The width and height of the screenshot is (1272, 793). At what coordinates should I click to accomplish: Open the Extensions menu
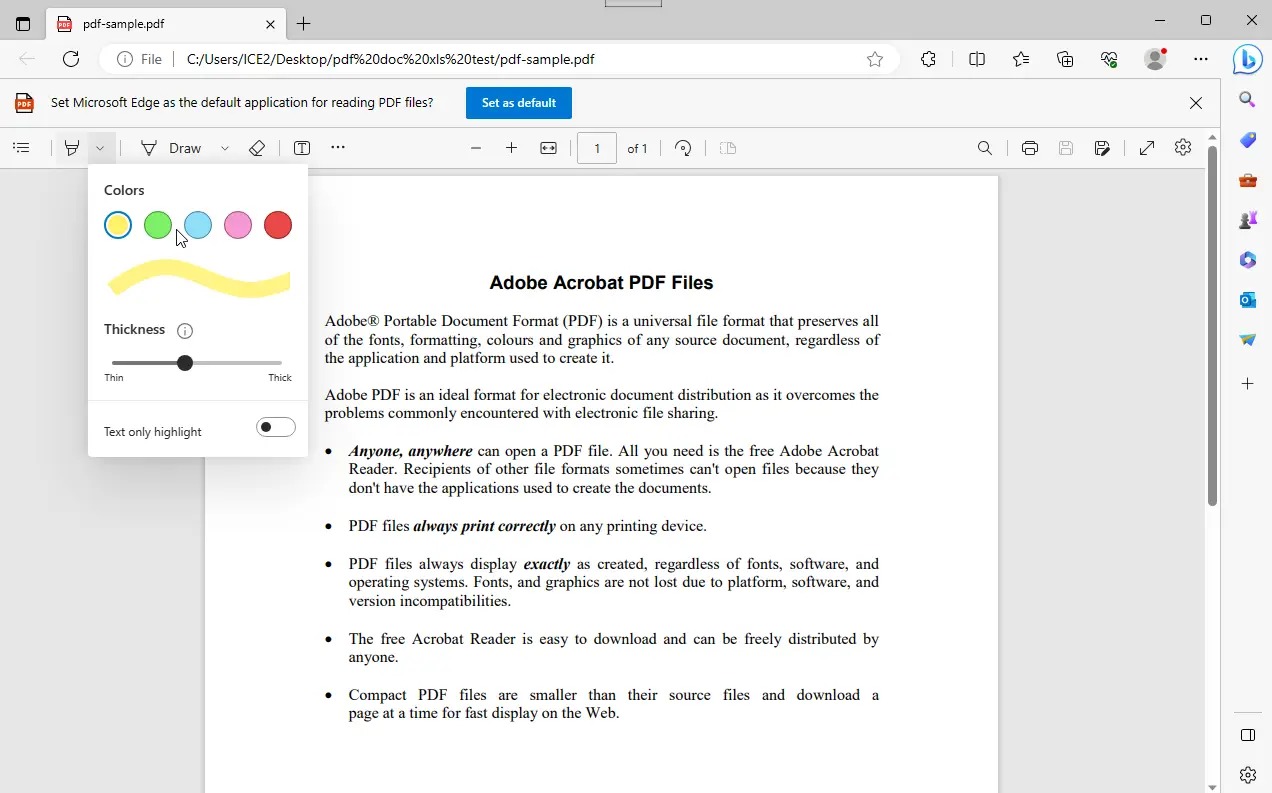929,59
